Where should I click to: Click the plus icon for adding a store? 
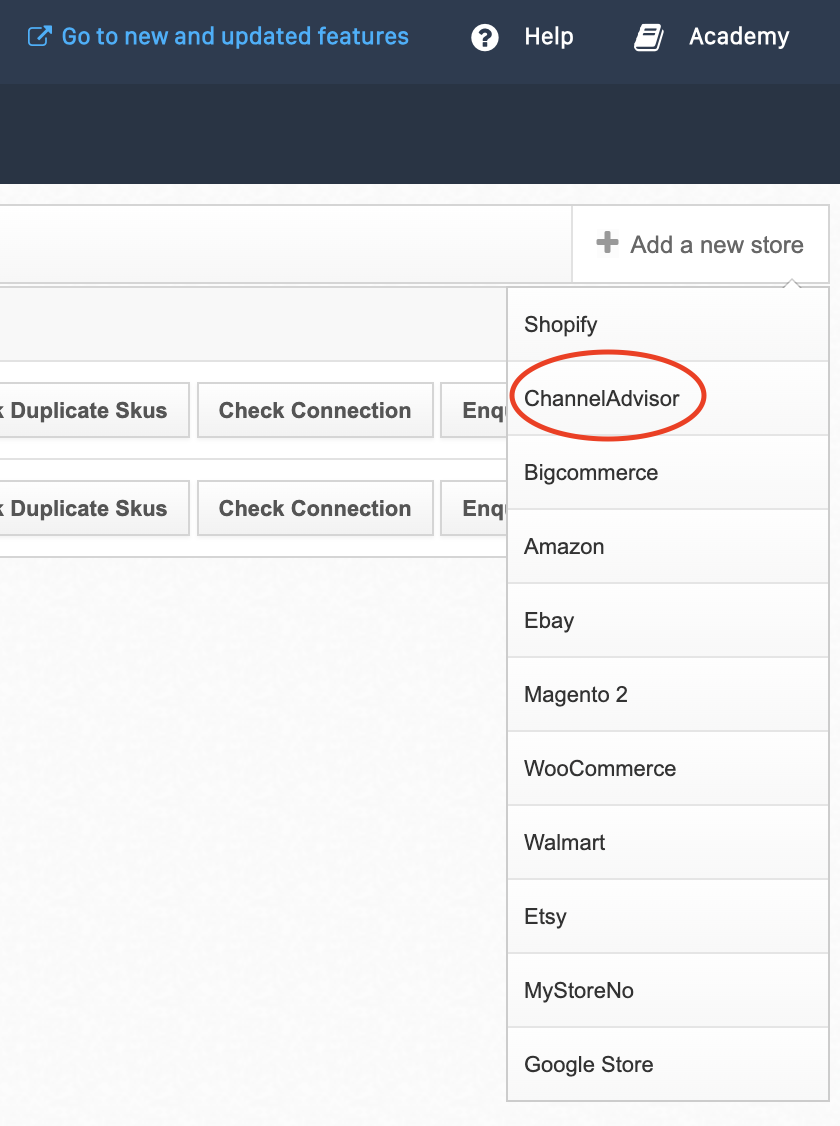click(x=607, y=243)
